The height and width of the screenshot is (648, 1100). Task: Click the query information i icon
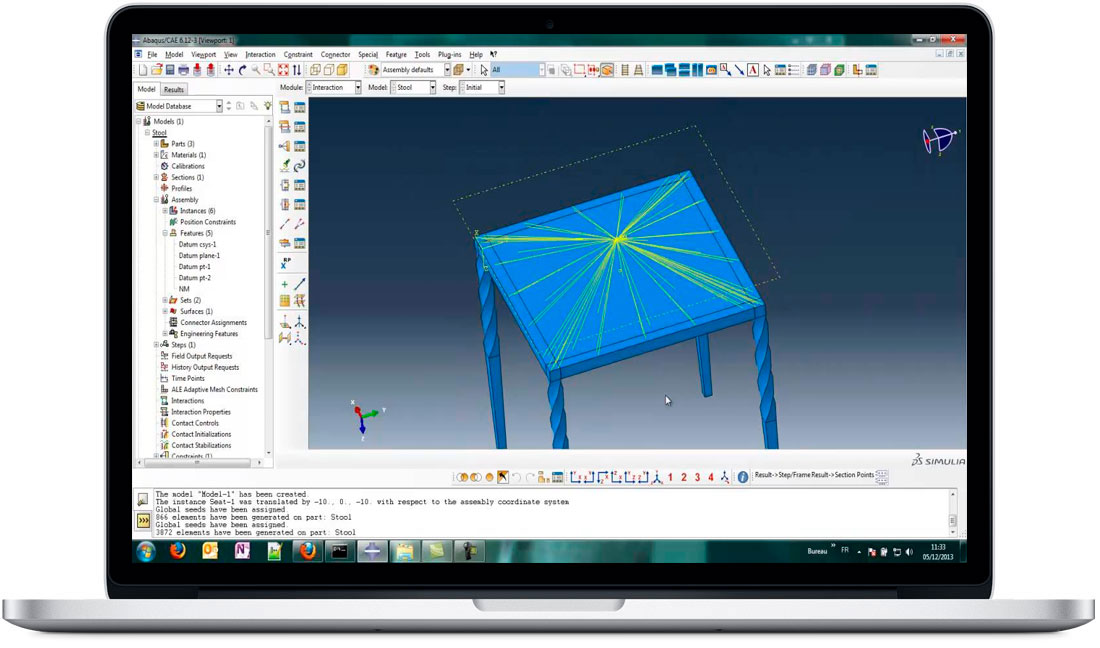pos(742,477)
